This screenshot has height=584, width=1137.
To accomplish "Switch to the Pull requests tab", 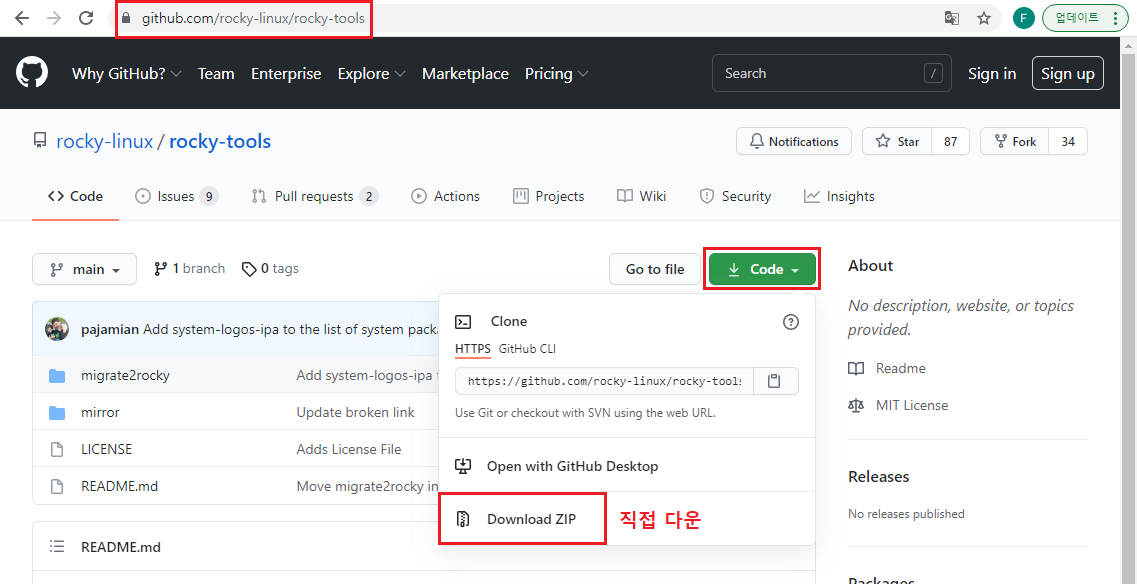I will pyautogui.click(x=315, y=197).
